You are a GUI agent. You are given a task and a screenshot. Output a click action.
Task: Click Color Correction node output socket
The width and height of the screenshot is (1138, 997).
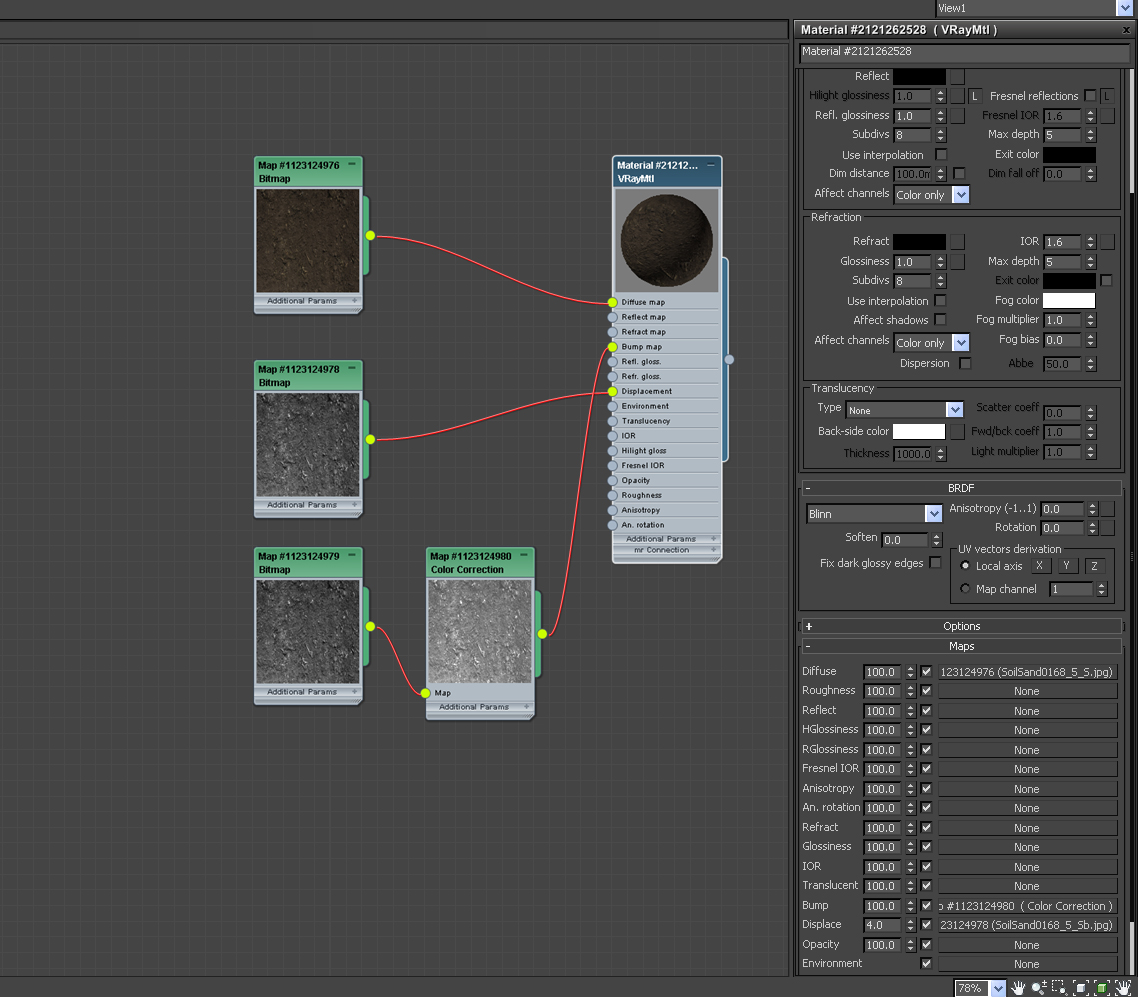pos(542,633)
